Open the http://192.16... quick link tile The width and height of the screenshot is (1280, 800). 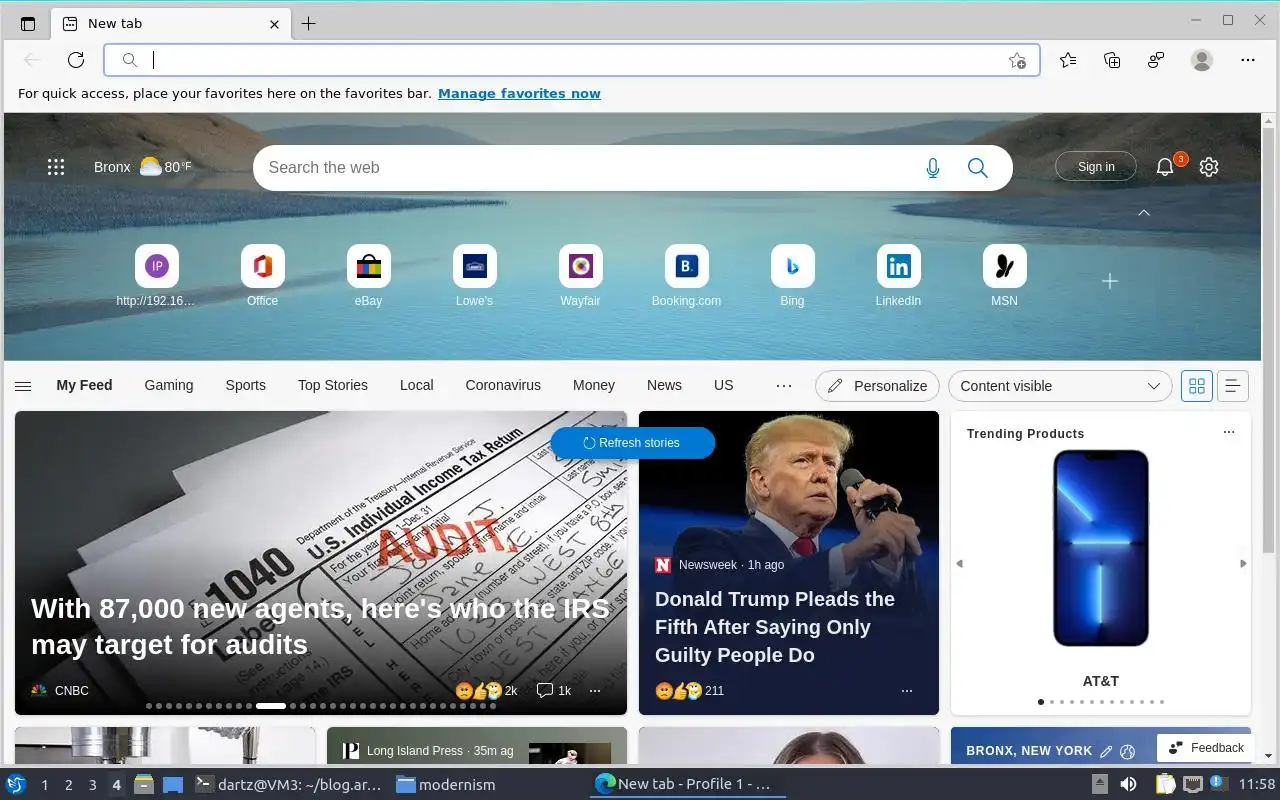157,276
